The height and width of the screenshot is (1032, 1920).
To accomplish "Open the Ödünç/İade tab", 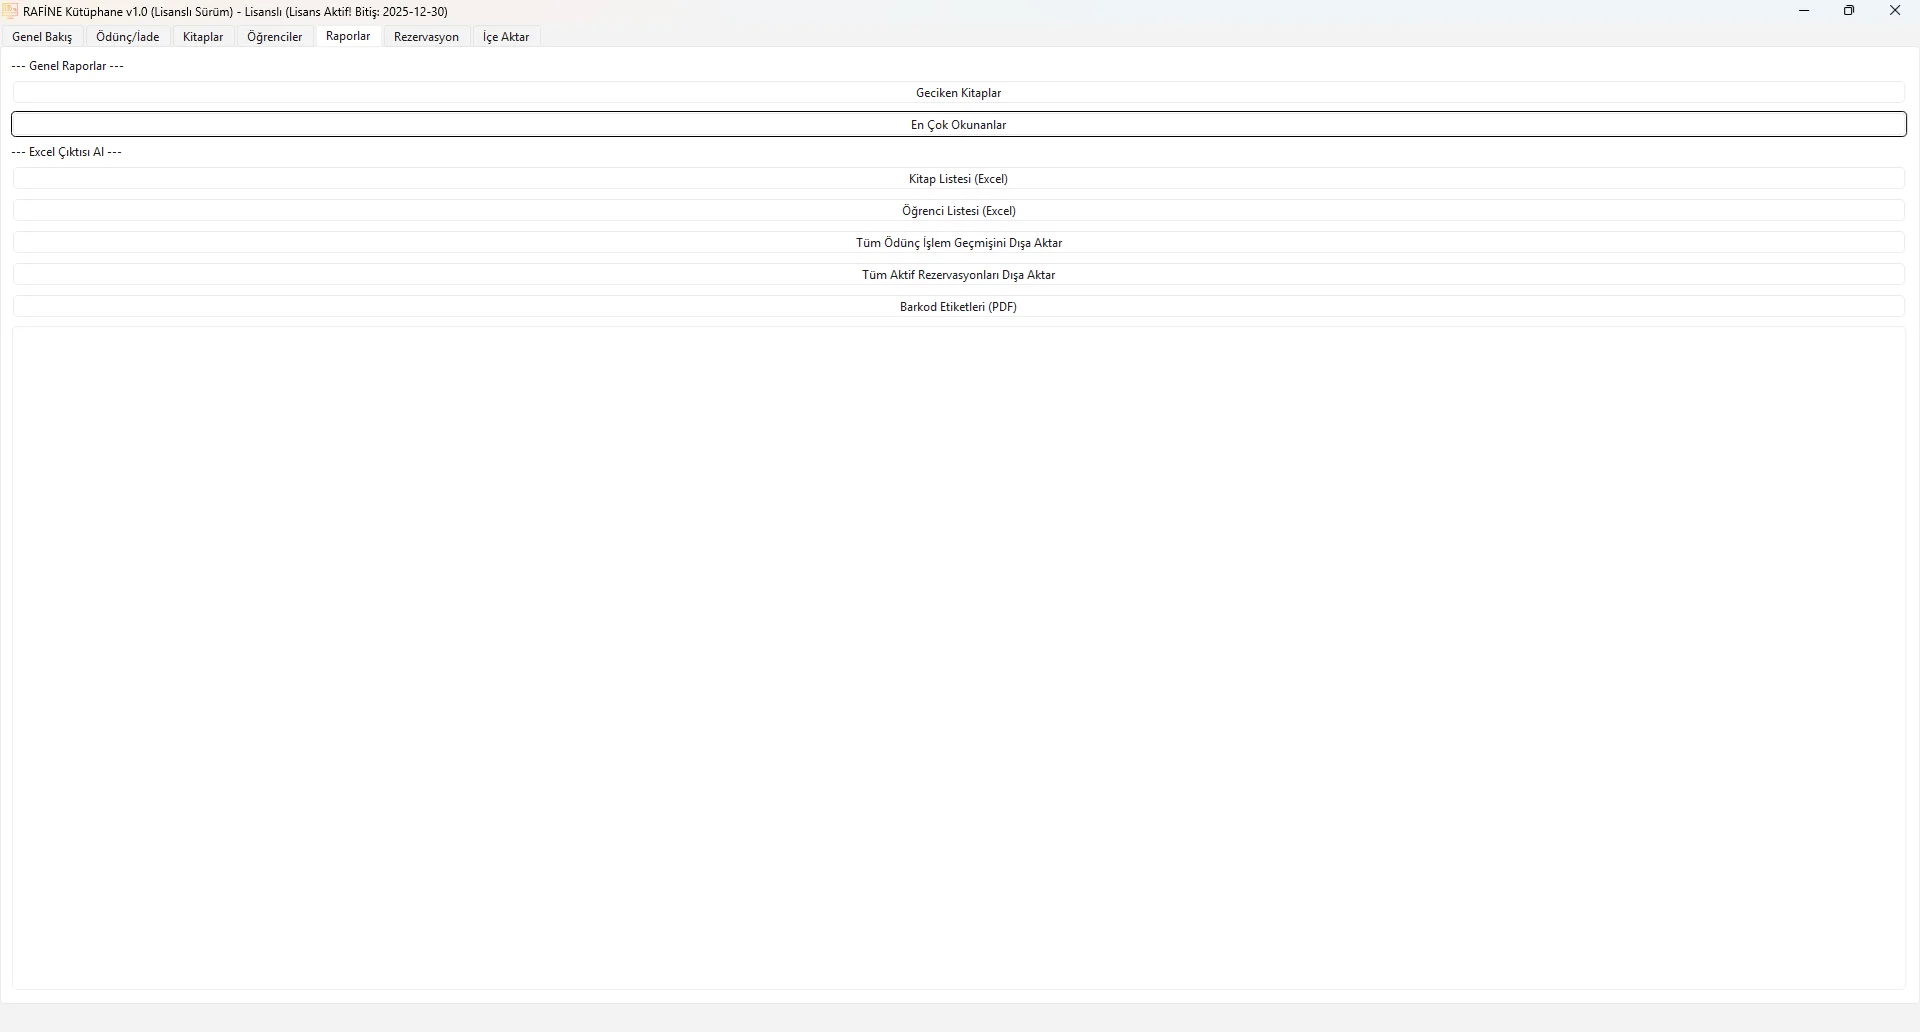I will [128, 37].
